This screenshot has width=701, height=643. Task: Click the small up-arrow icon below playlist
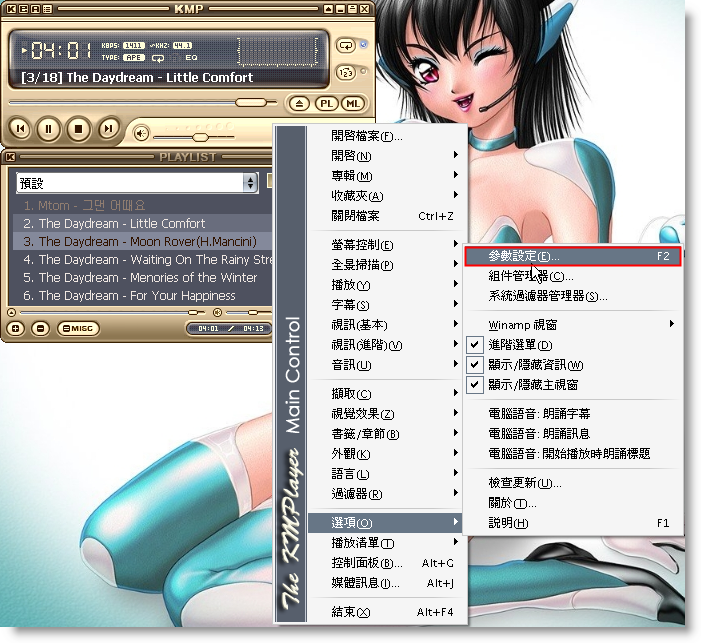point(12,313)
